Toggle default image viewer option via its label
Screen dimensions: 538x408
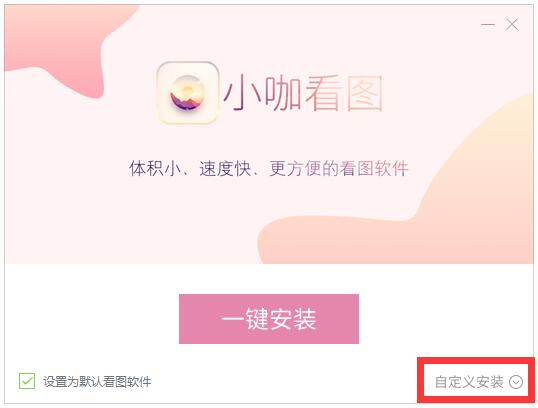pos(97,382)
